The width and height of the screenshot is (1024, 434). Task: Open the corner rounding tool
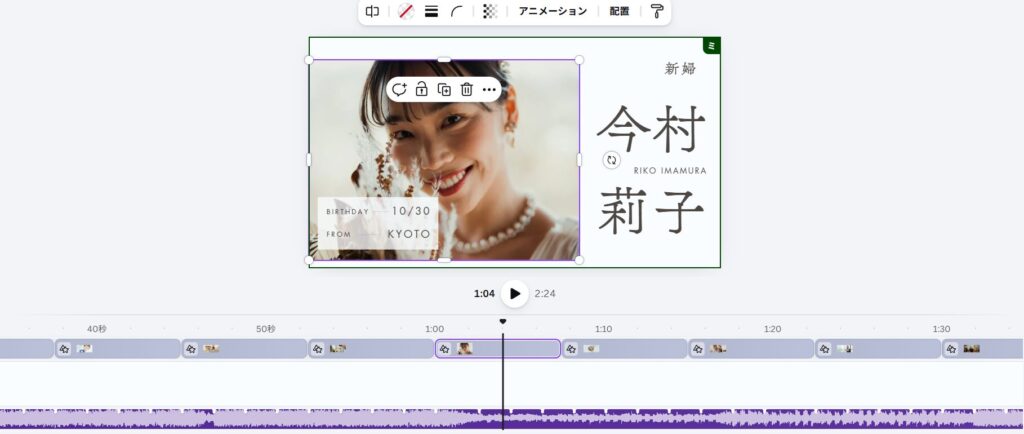pos(457,12)
